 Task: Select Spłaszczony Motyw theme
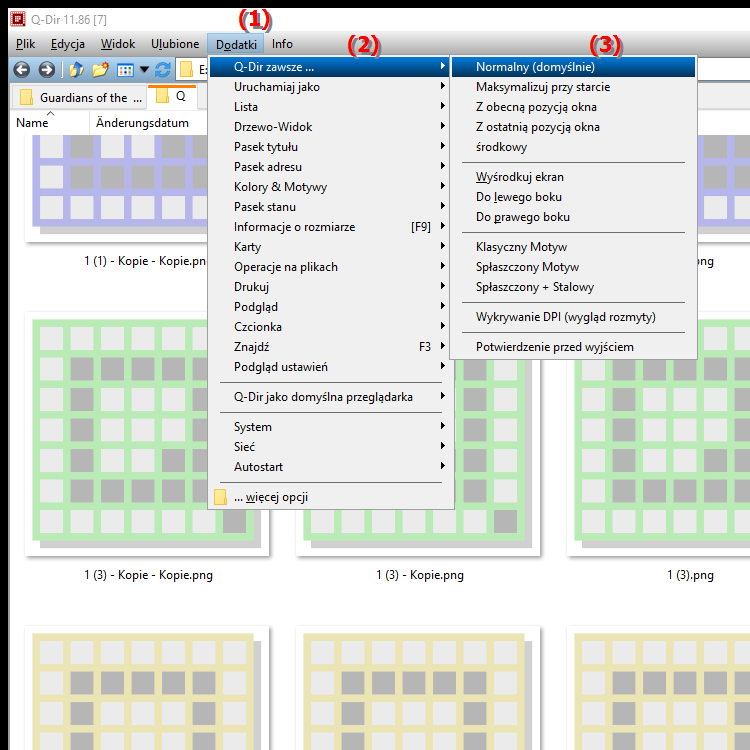(x=573, y=267)
